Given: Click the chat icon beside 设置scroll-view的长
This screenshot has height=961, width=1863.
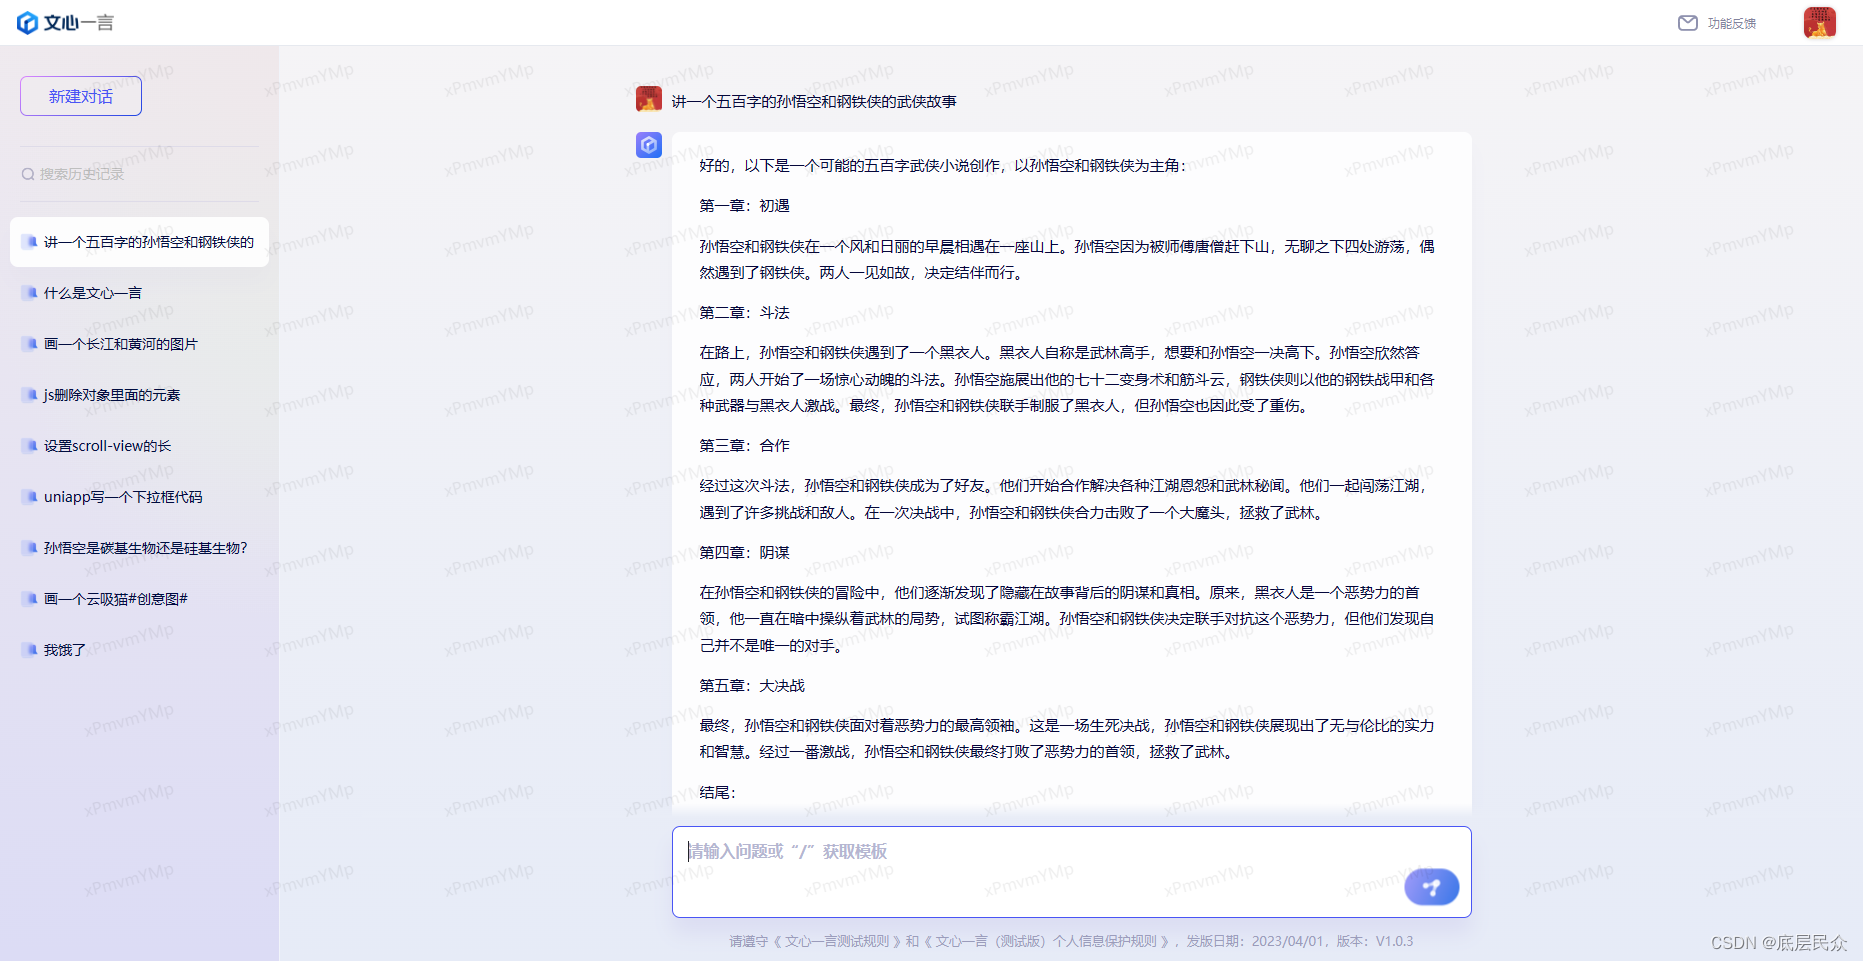Looking at the screenshot, I should [x=31, y=446].
